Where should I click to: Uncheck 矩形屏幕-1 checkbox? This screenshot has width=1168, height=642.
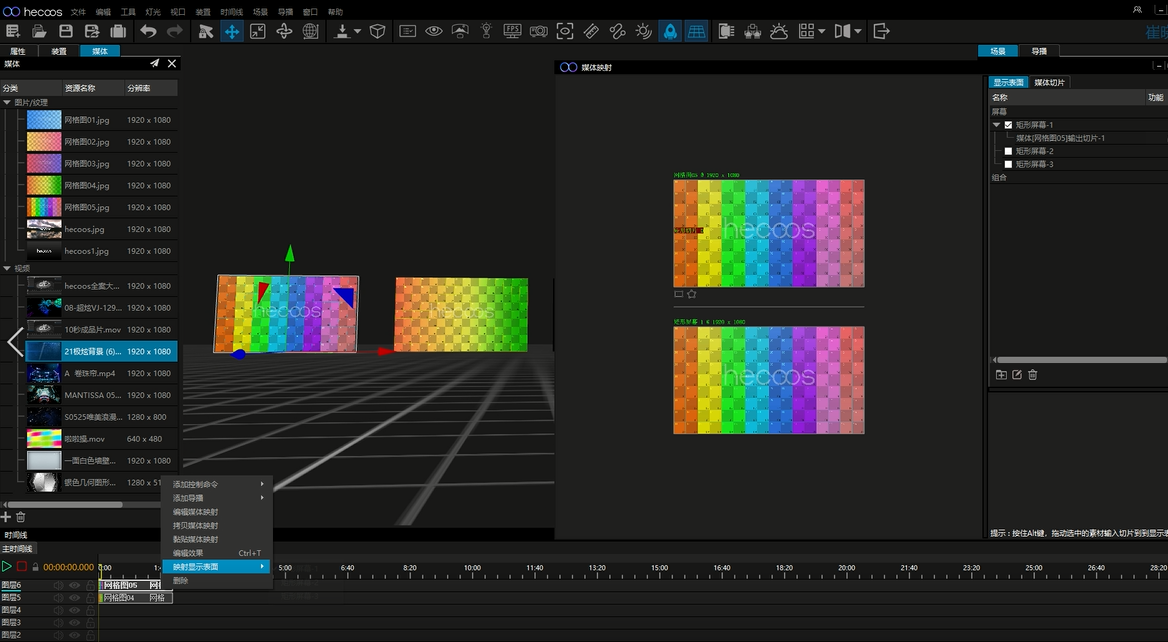point(1009,125)
